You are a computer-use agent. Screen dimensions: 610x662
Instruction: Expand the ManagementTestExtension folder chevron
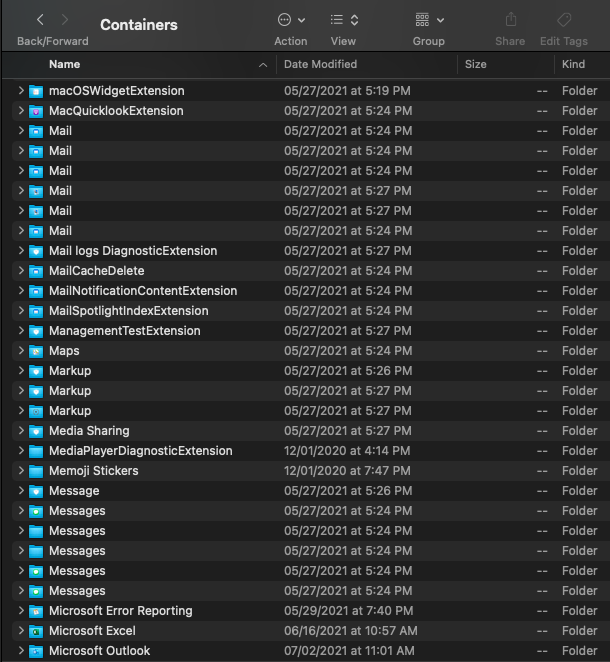coord(21,330)
